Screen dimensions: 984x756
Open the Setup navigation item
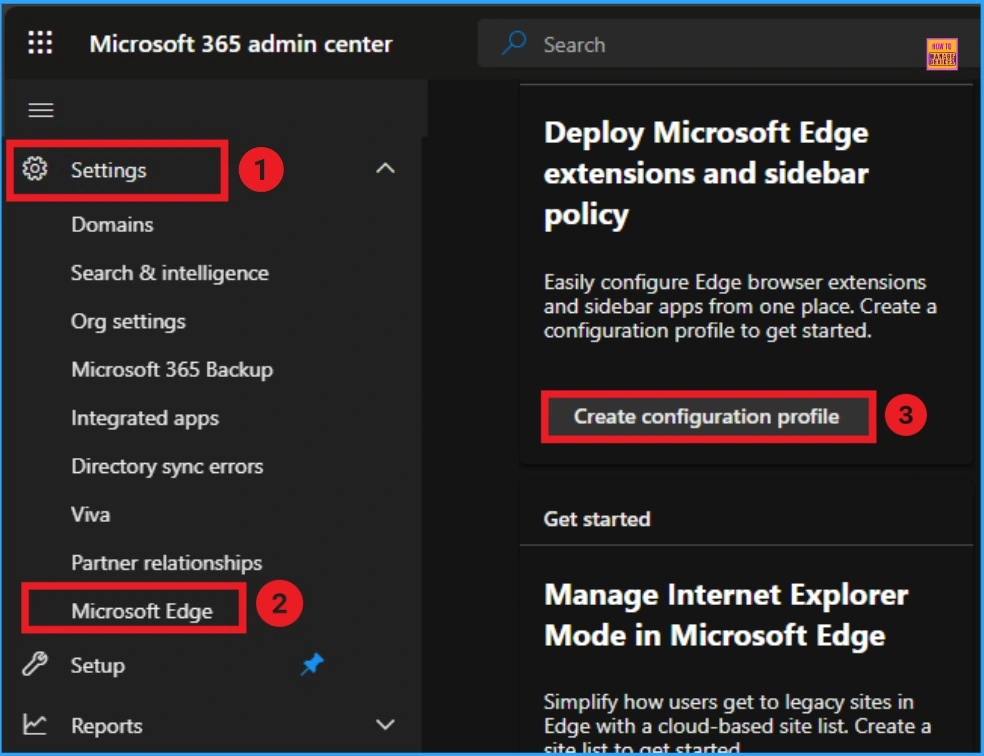[x=98, y=665]
